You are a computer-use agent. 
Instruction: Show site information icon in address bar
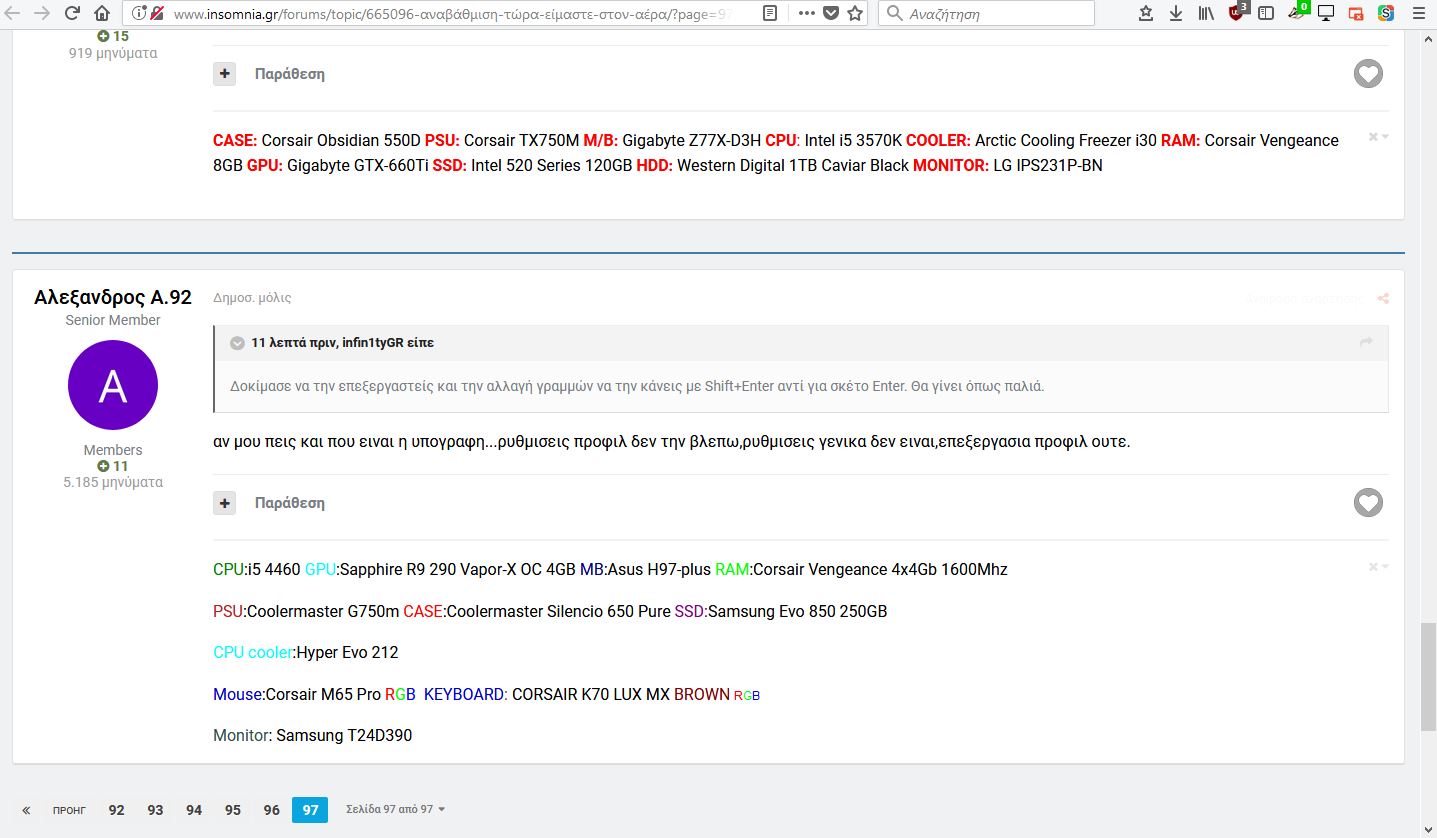click(138, 13)
